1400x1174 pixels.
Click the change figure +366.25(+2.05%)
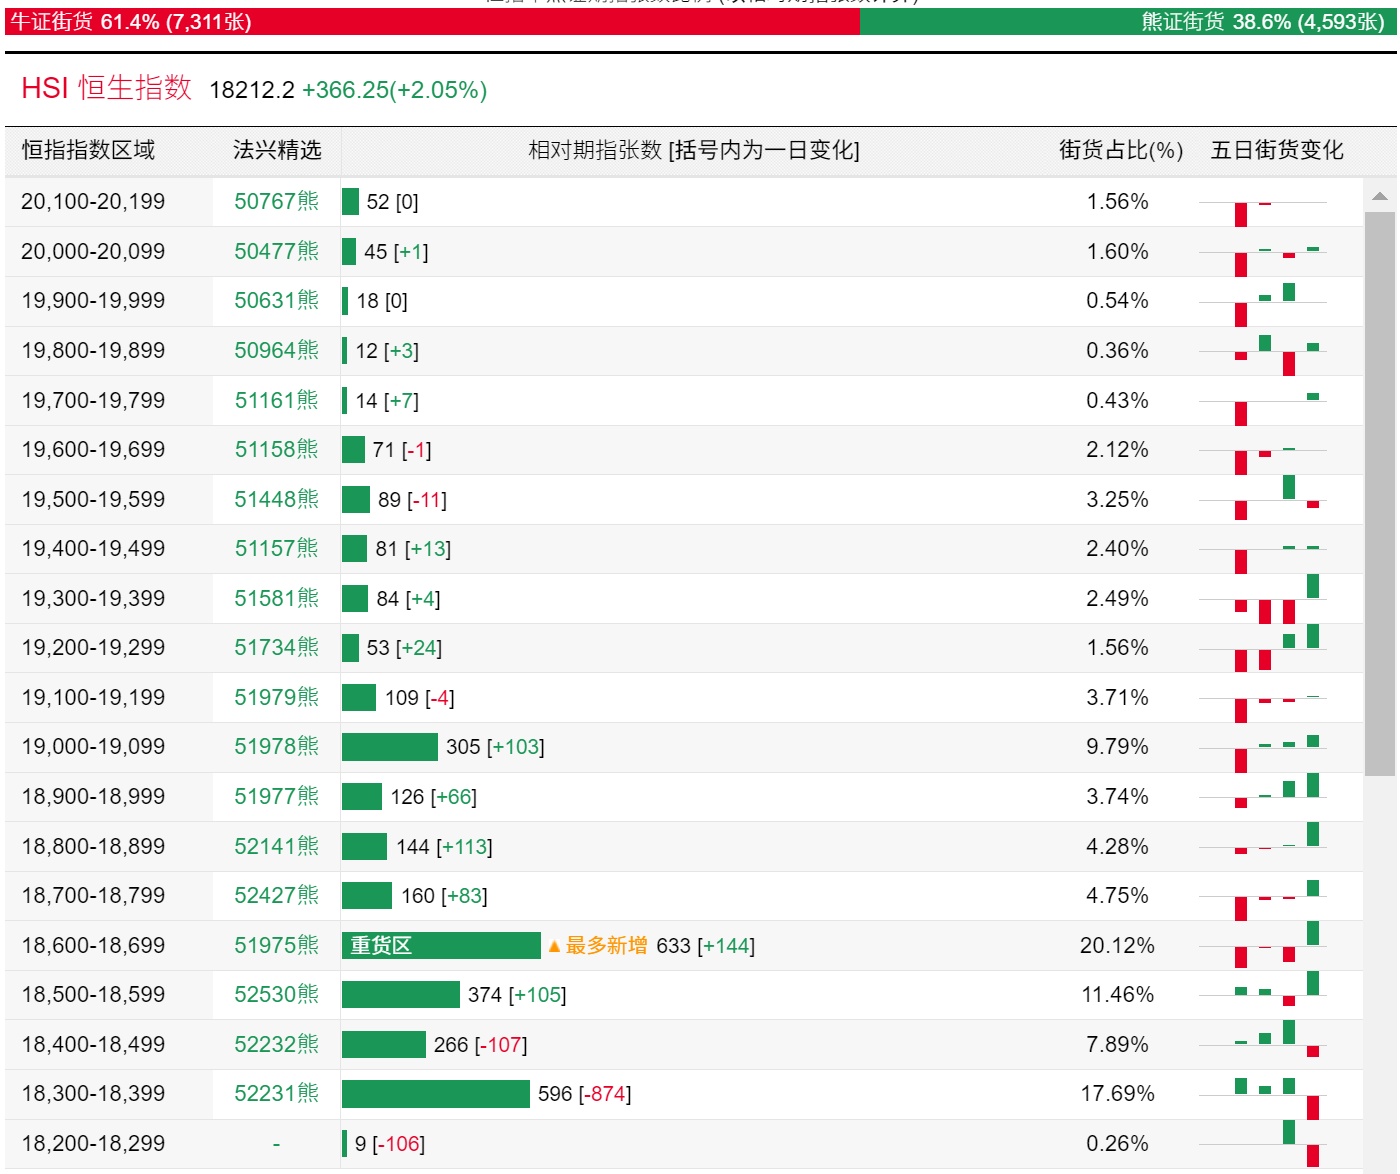click(394, 90)
